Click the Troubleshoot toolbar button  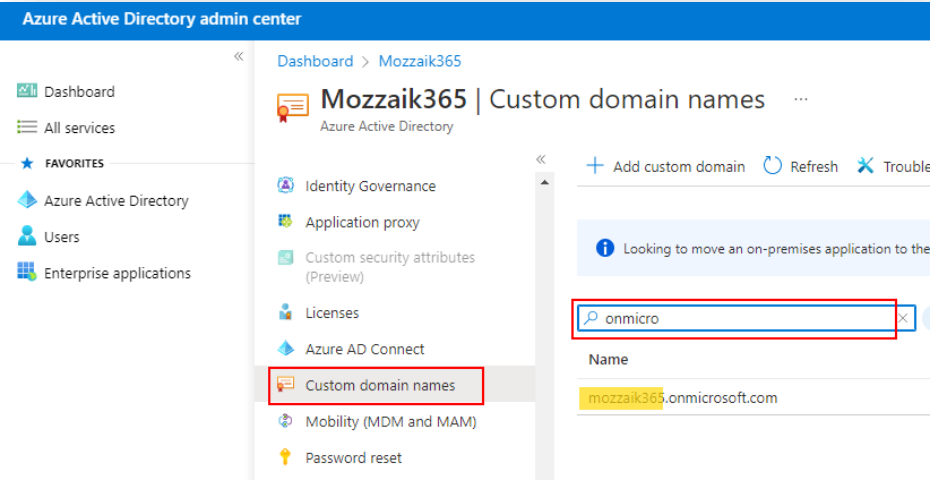[x=893, y=166]
